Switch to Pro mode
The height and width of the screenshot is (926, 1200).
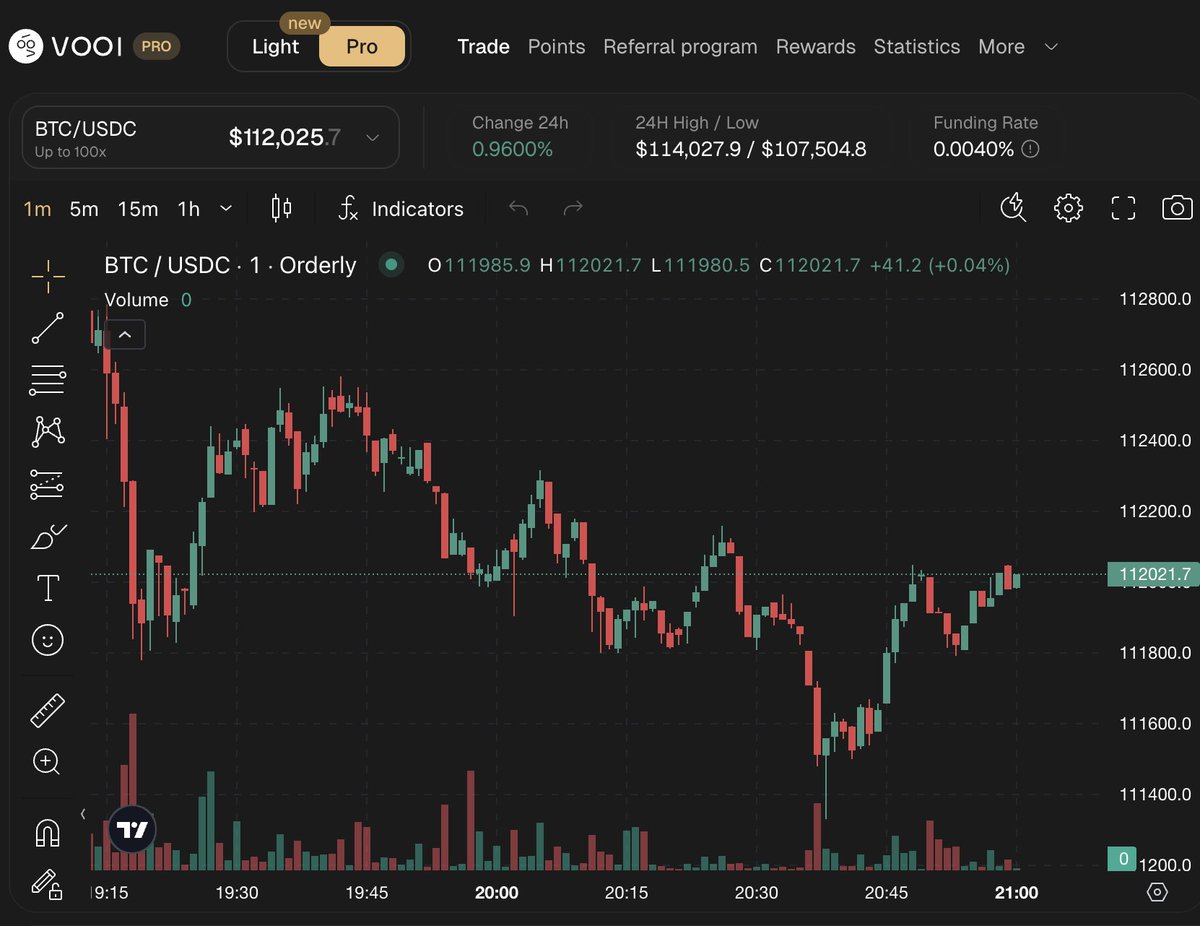point(362,46)
